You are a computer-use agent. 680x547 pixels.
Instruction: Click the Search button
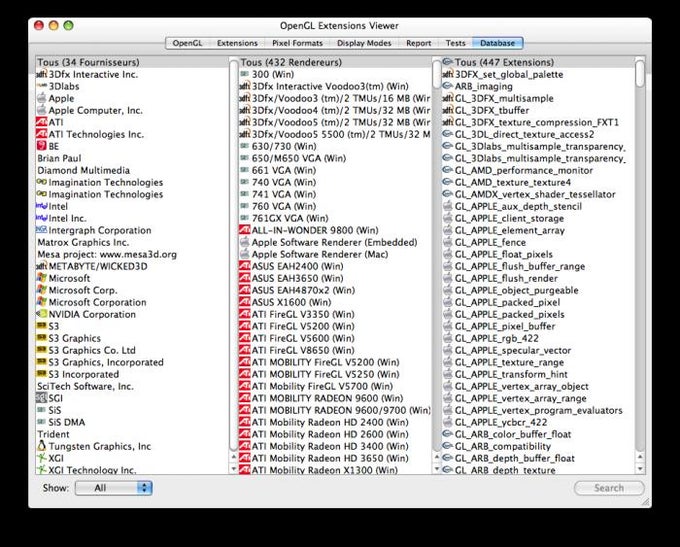609,488
